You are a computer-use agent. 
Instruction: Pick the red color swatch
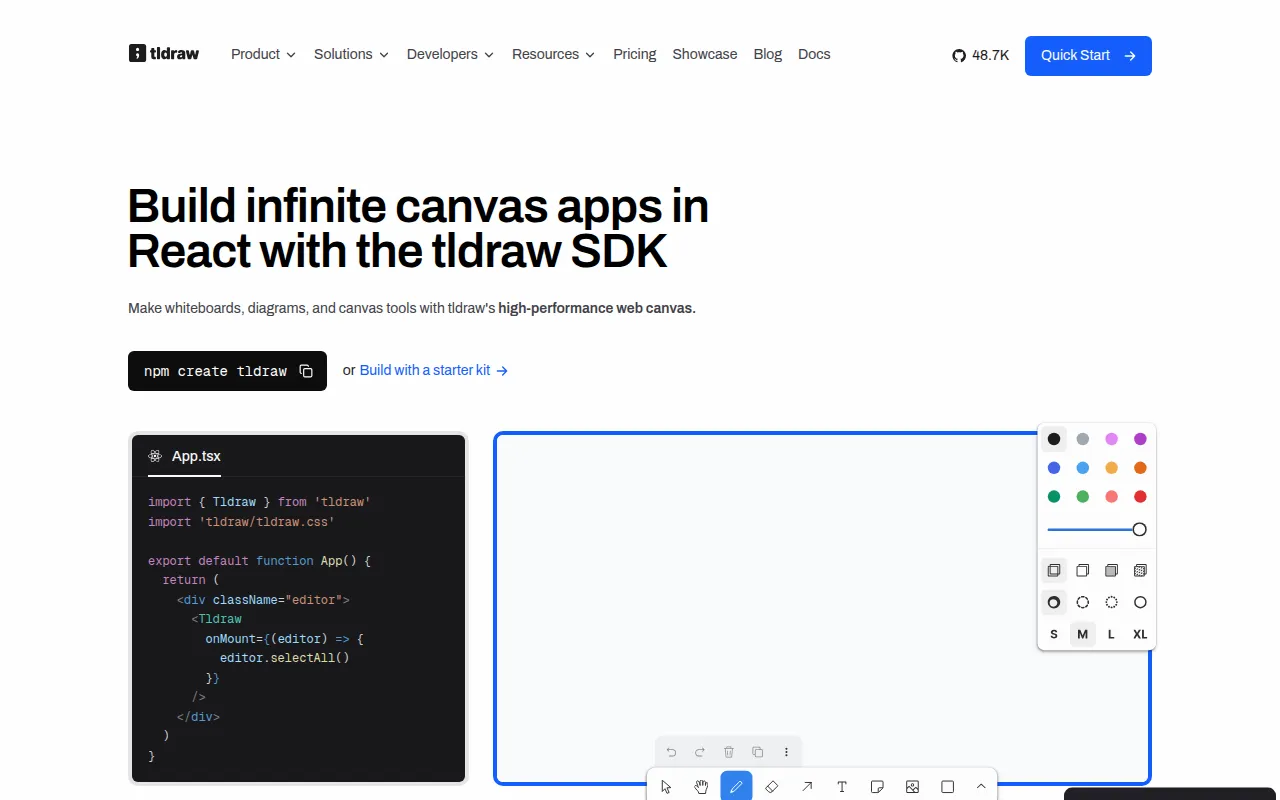coord(1140,497)
